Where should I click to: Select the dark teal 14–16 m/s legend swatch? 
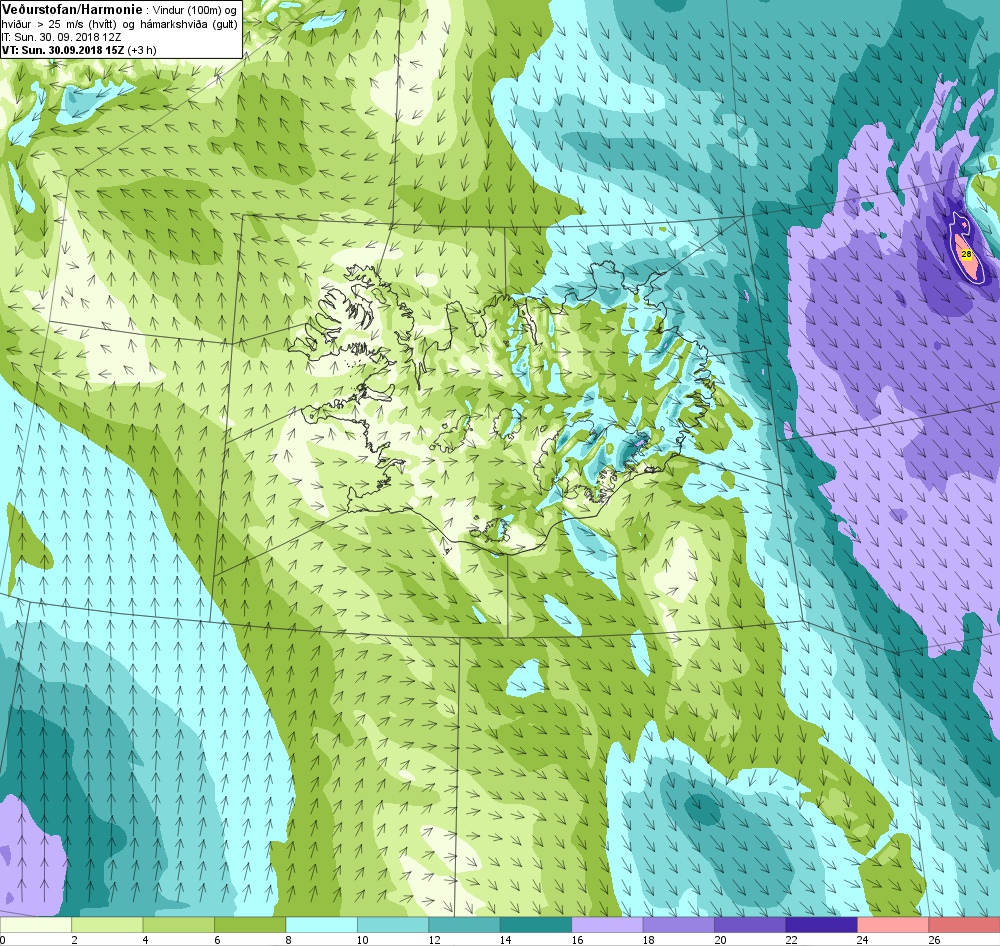coord(536,925)
